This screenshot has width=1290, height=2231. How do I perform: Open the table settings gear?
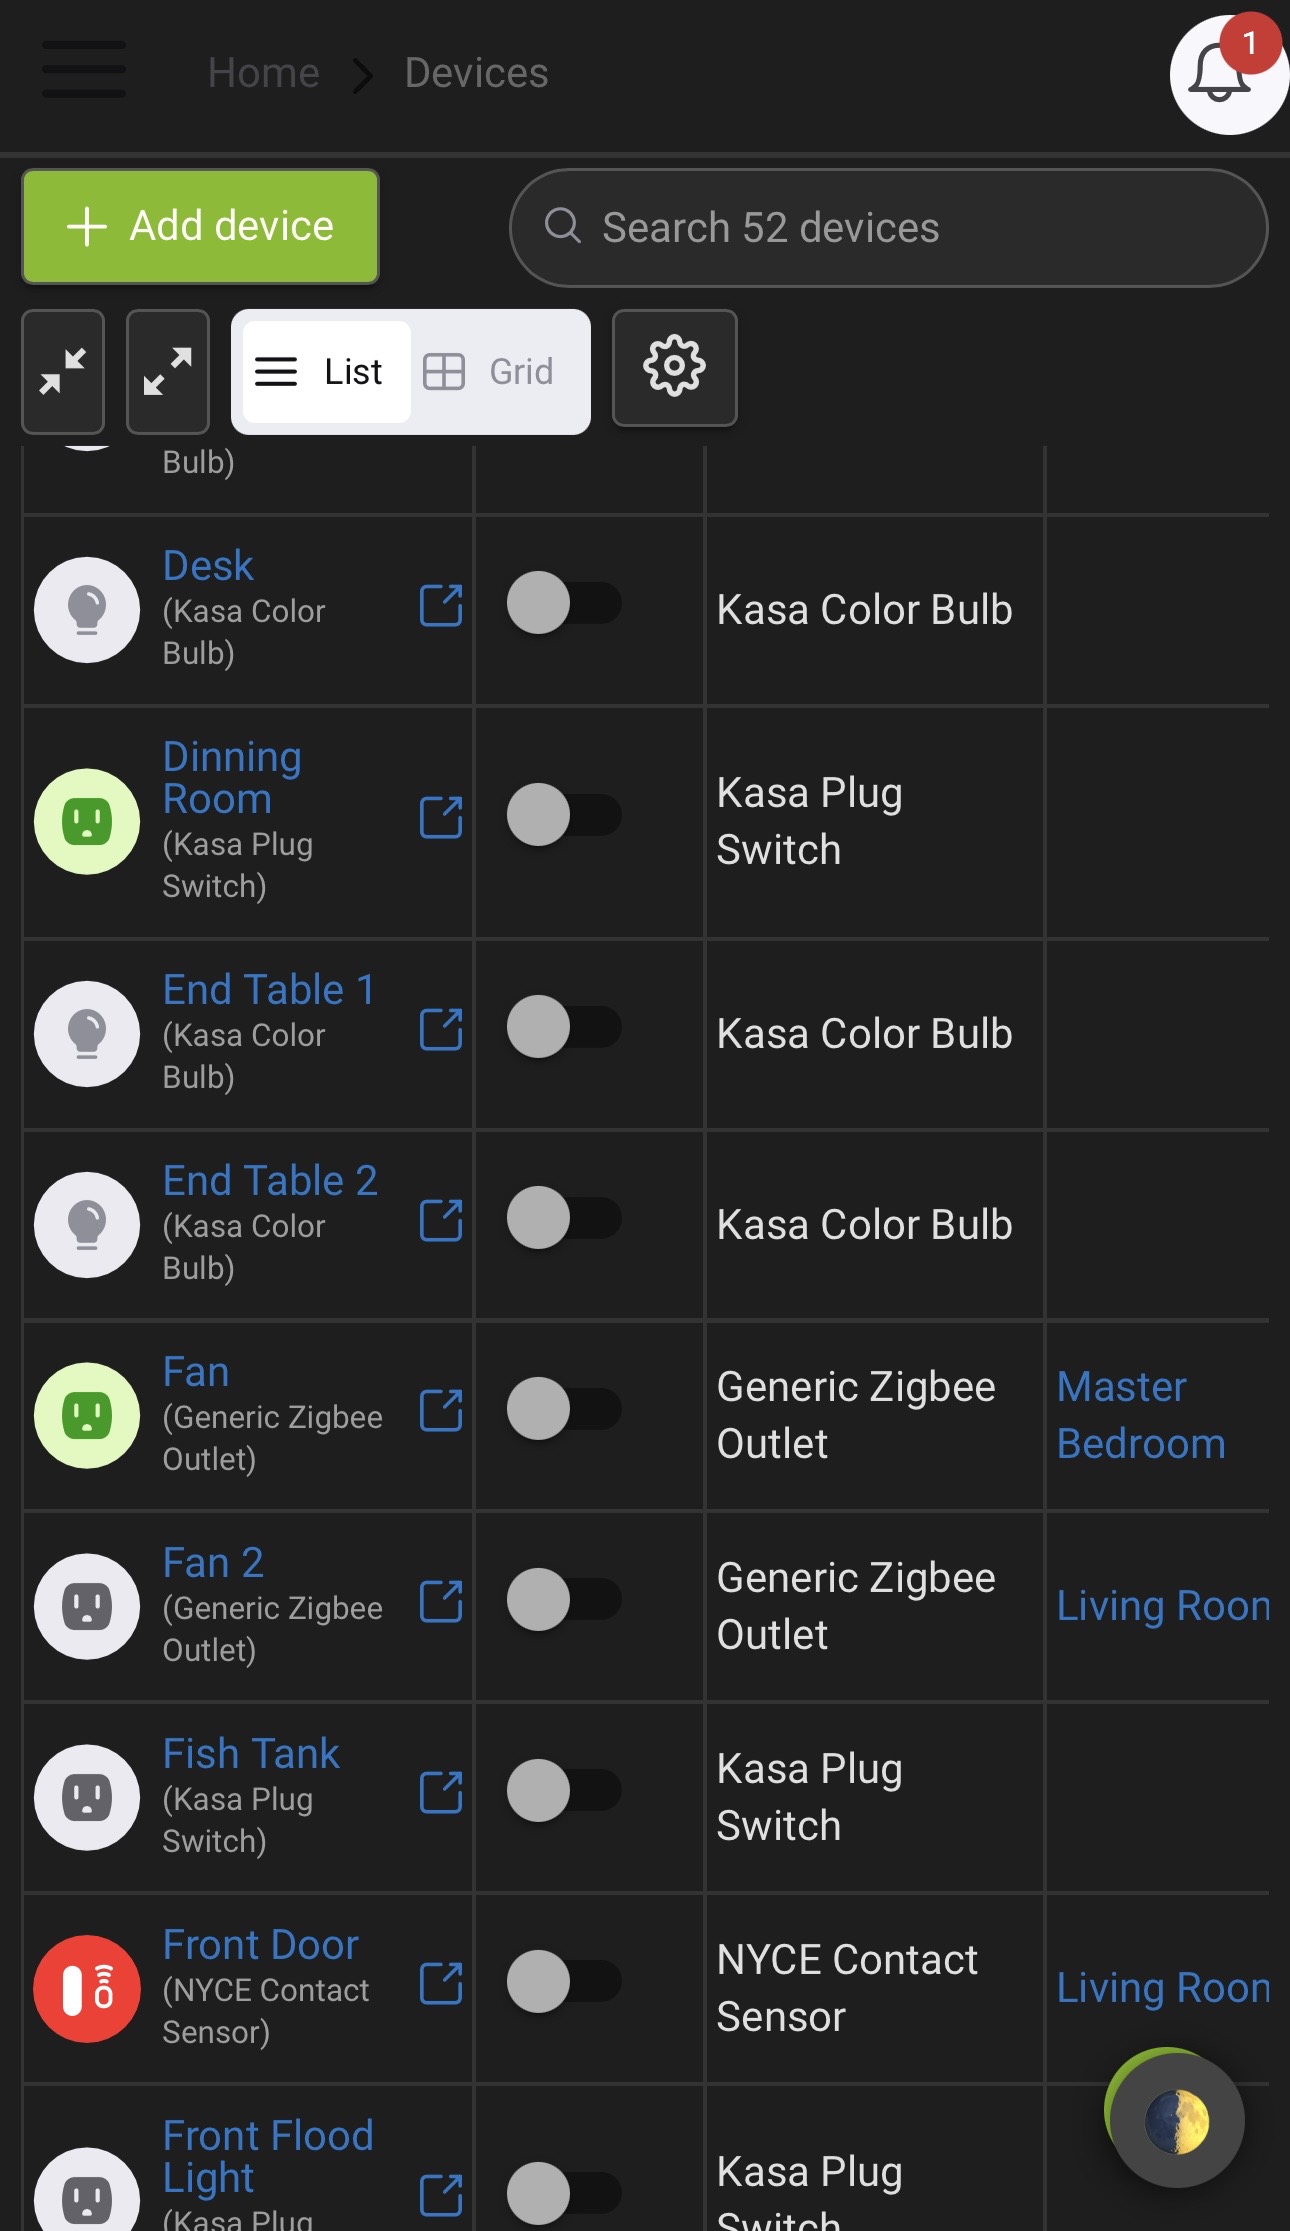pos(674,368)
